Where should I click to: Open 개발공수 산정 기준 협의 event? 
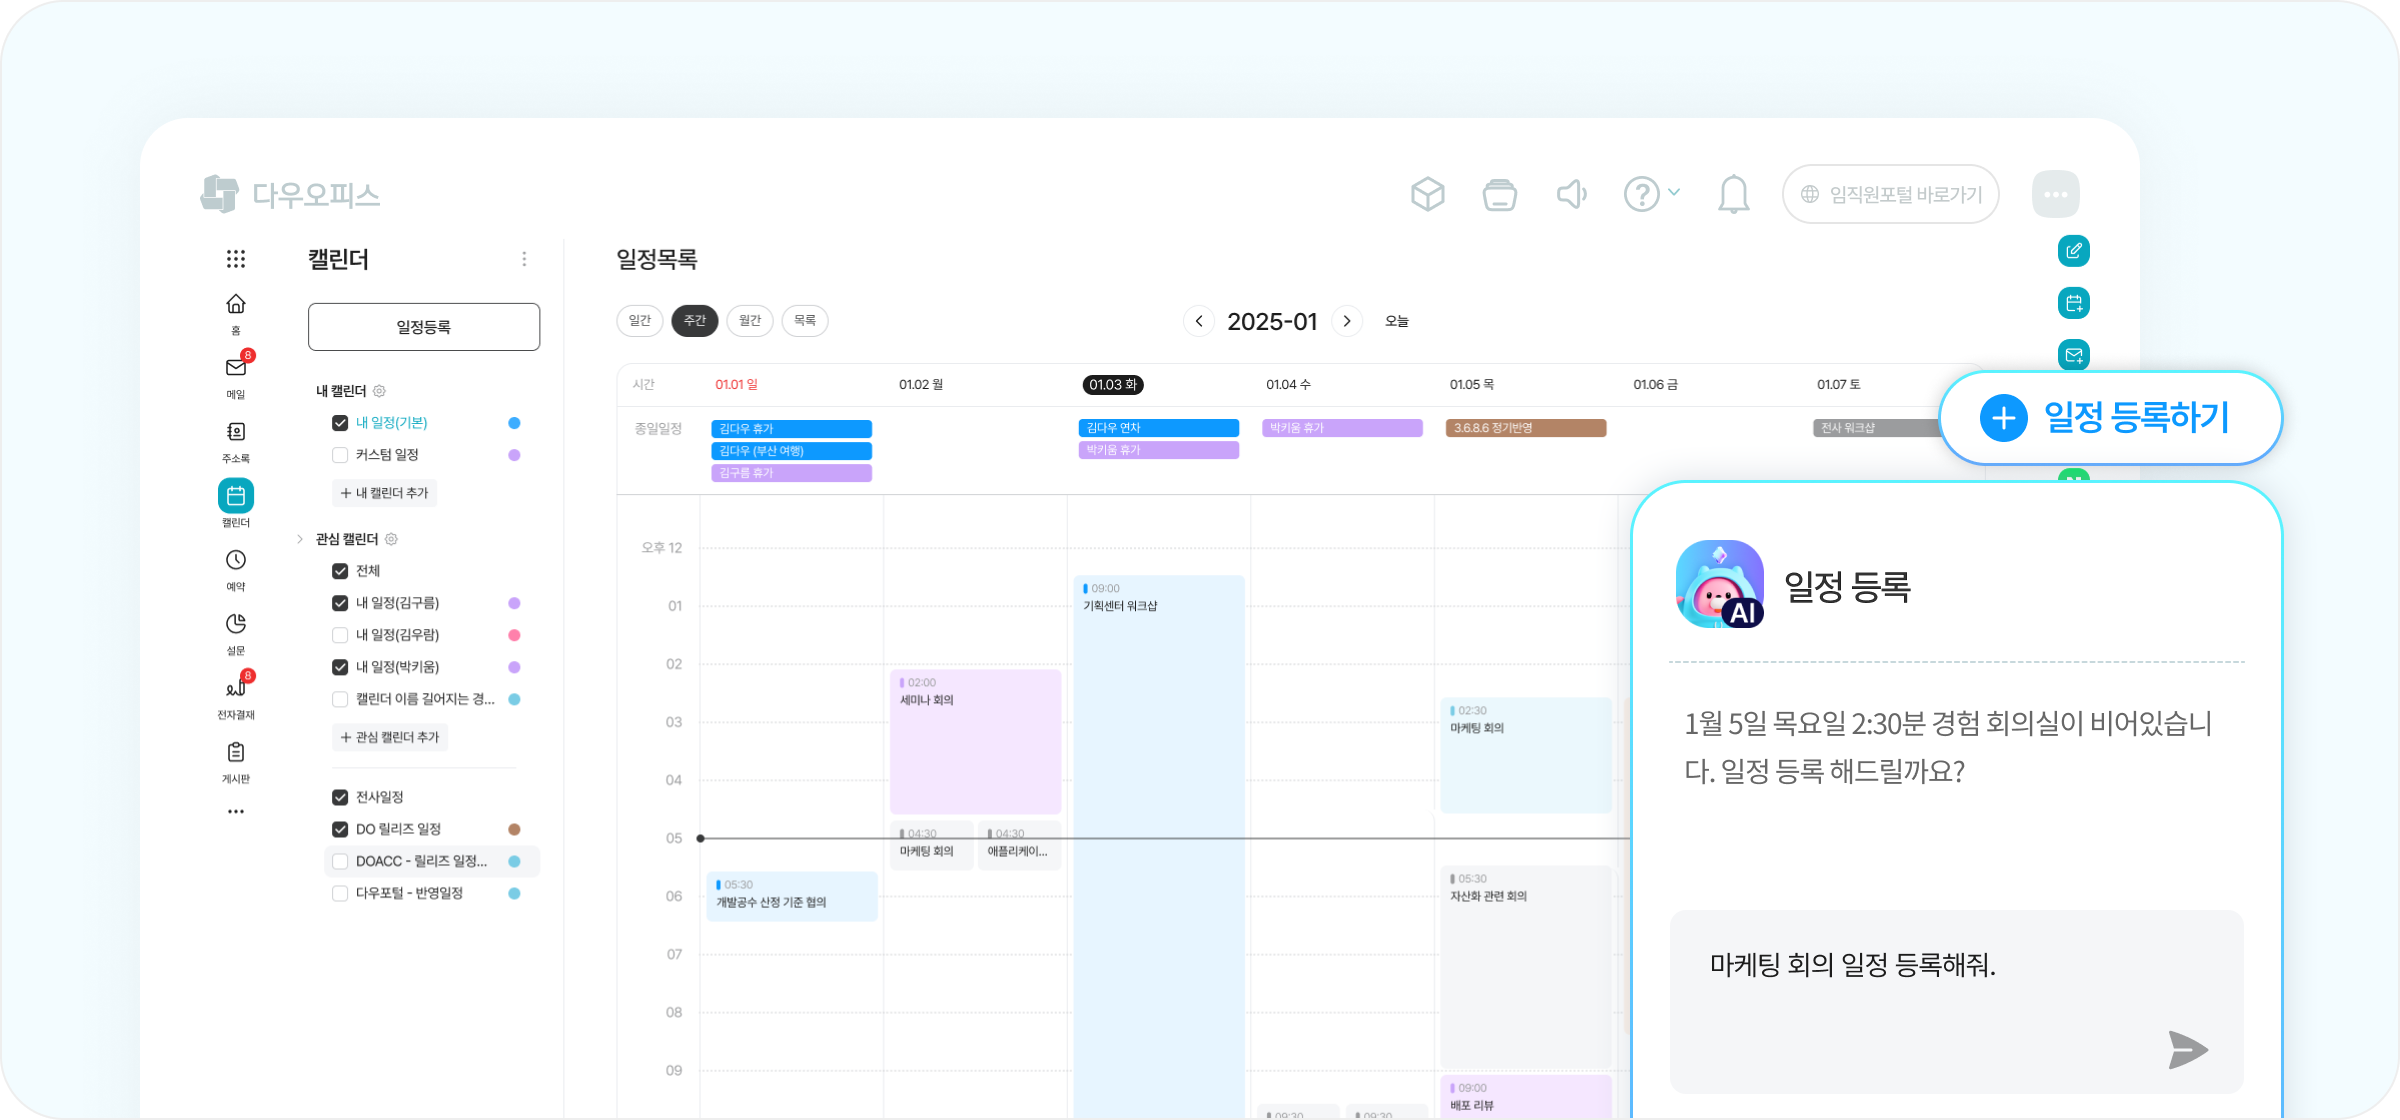(792, 895)
